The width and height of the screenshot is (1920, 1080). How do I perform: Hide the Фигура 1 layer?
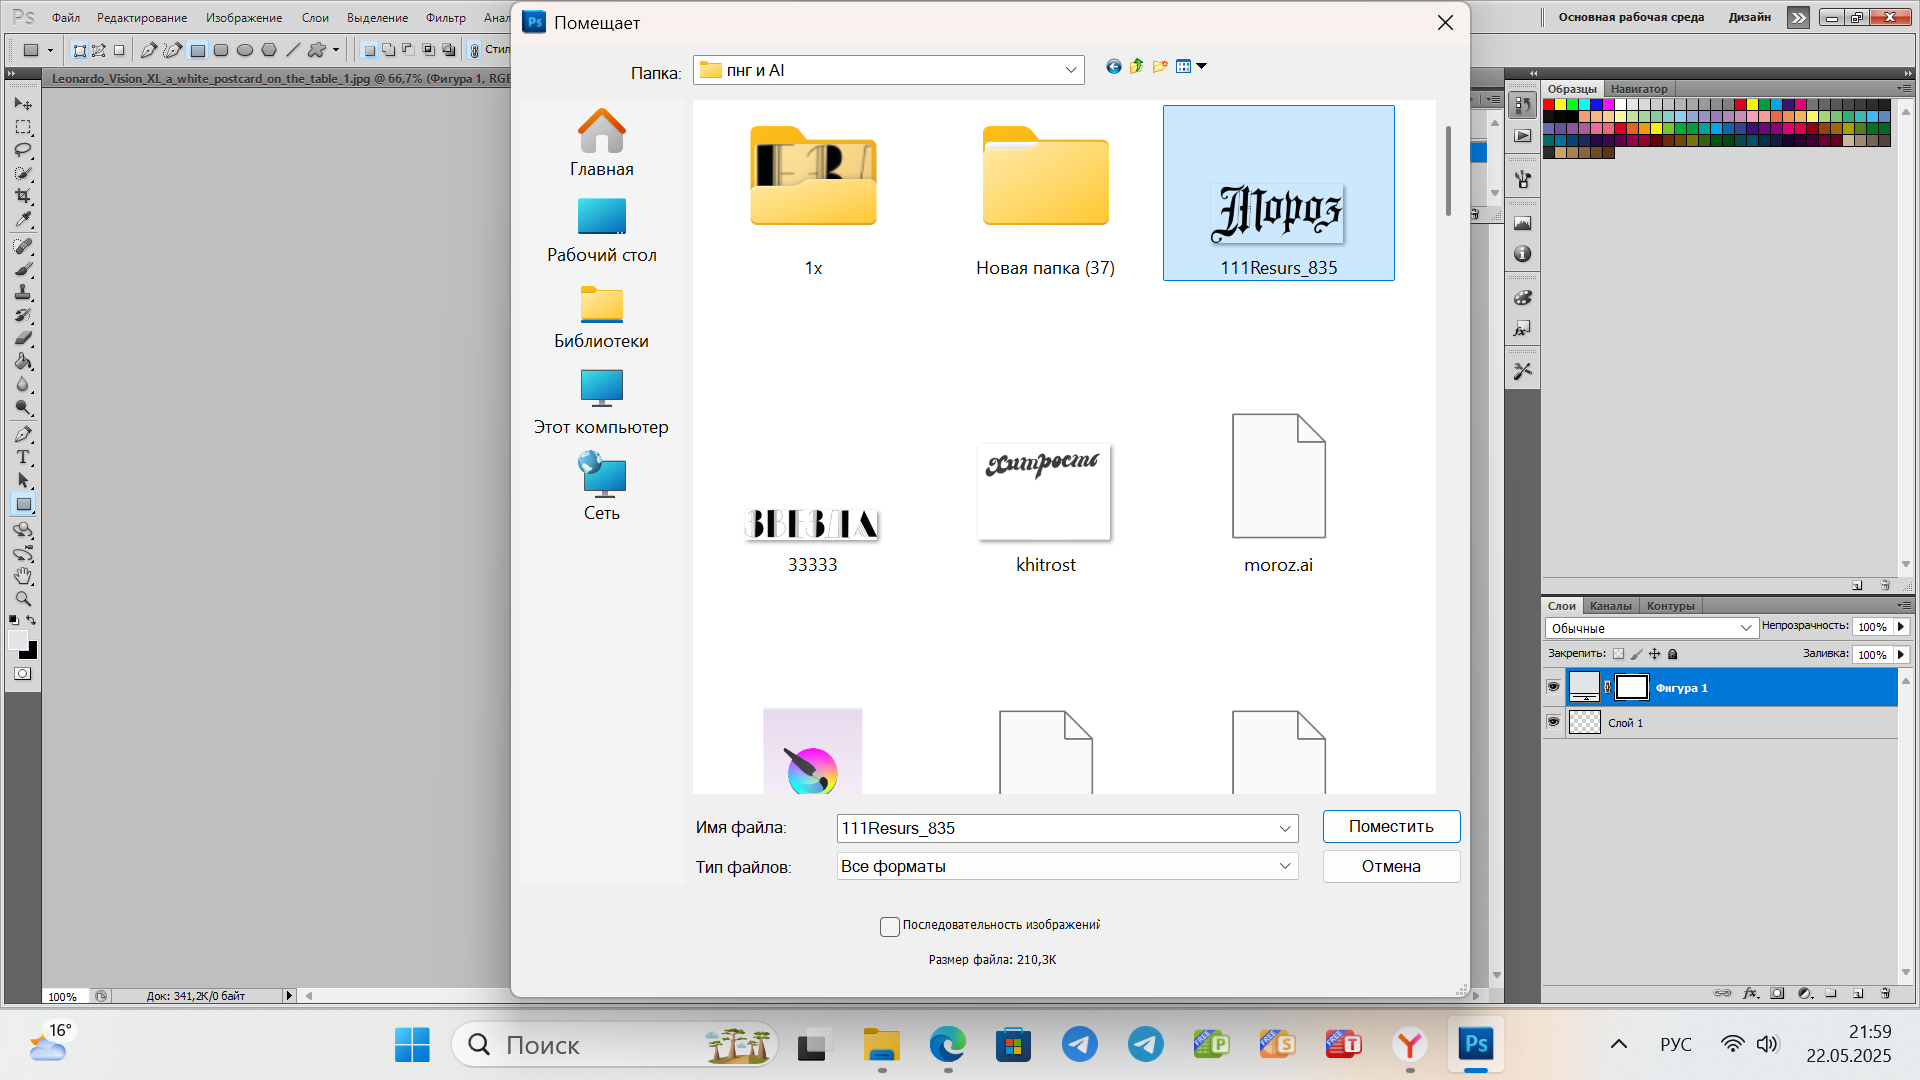point(1553,687)
